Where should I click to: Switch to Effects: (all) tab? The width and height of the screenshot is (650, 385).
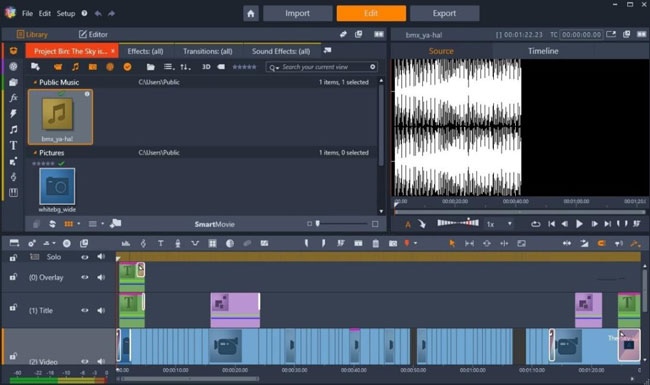pyautogui.click(x=145, y=51)
